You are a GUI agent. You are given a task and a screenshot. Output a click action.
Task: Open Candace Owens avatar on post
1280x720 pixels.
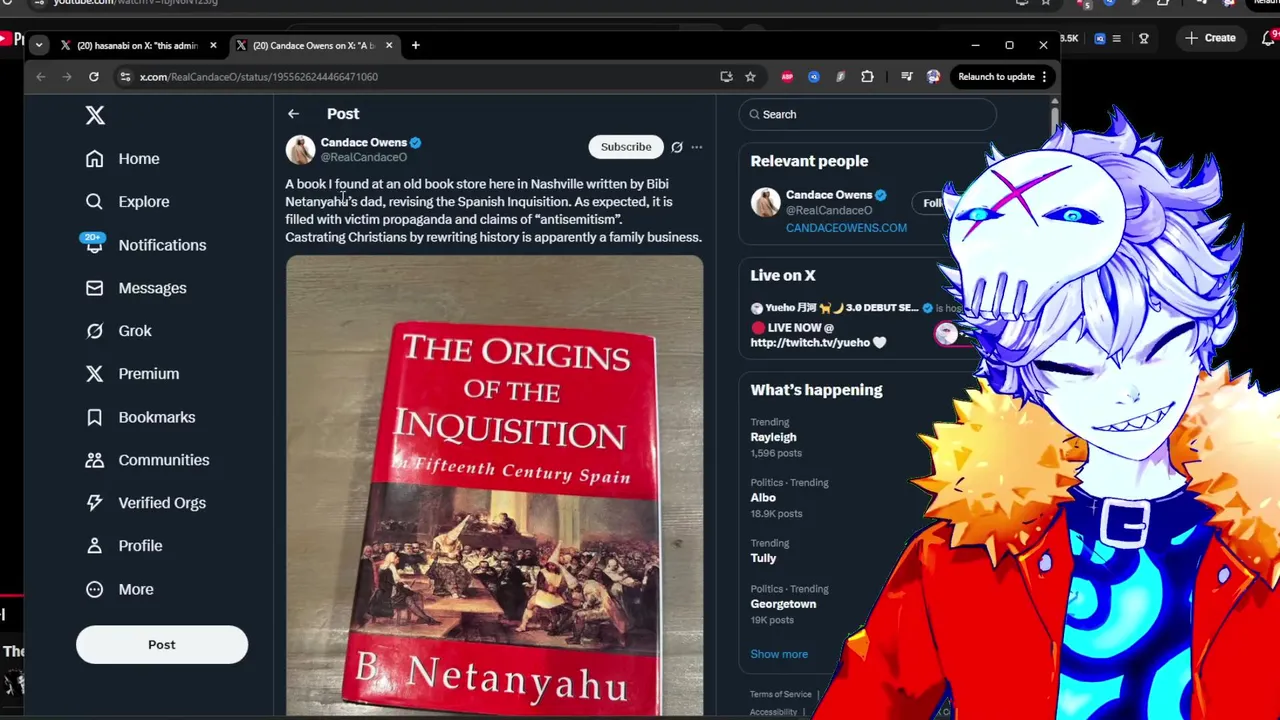click(x=300, y=149)
